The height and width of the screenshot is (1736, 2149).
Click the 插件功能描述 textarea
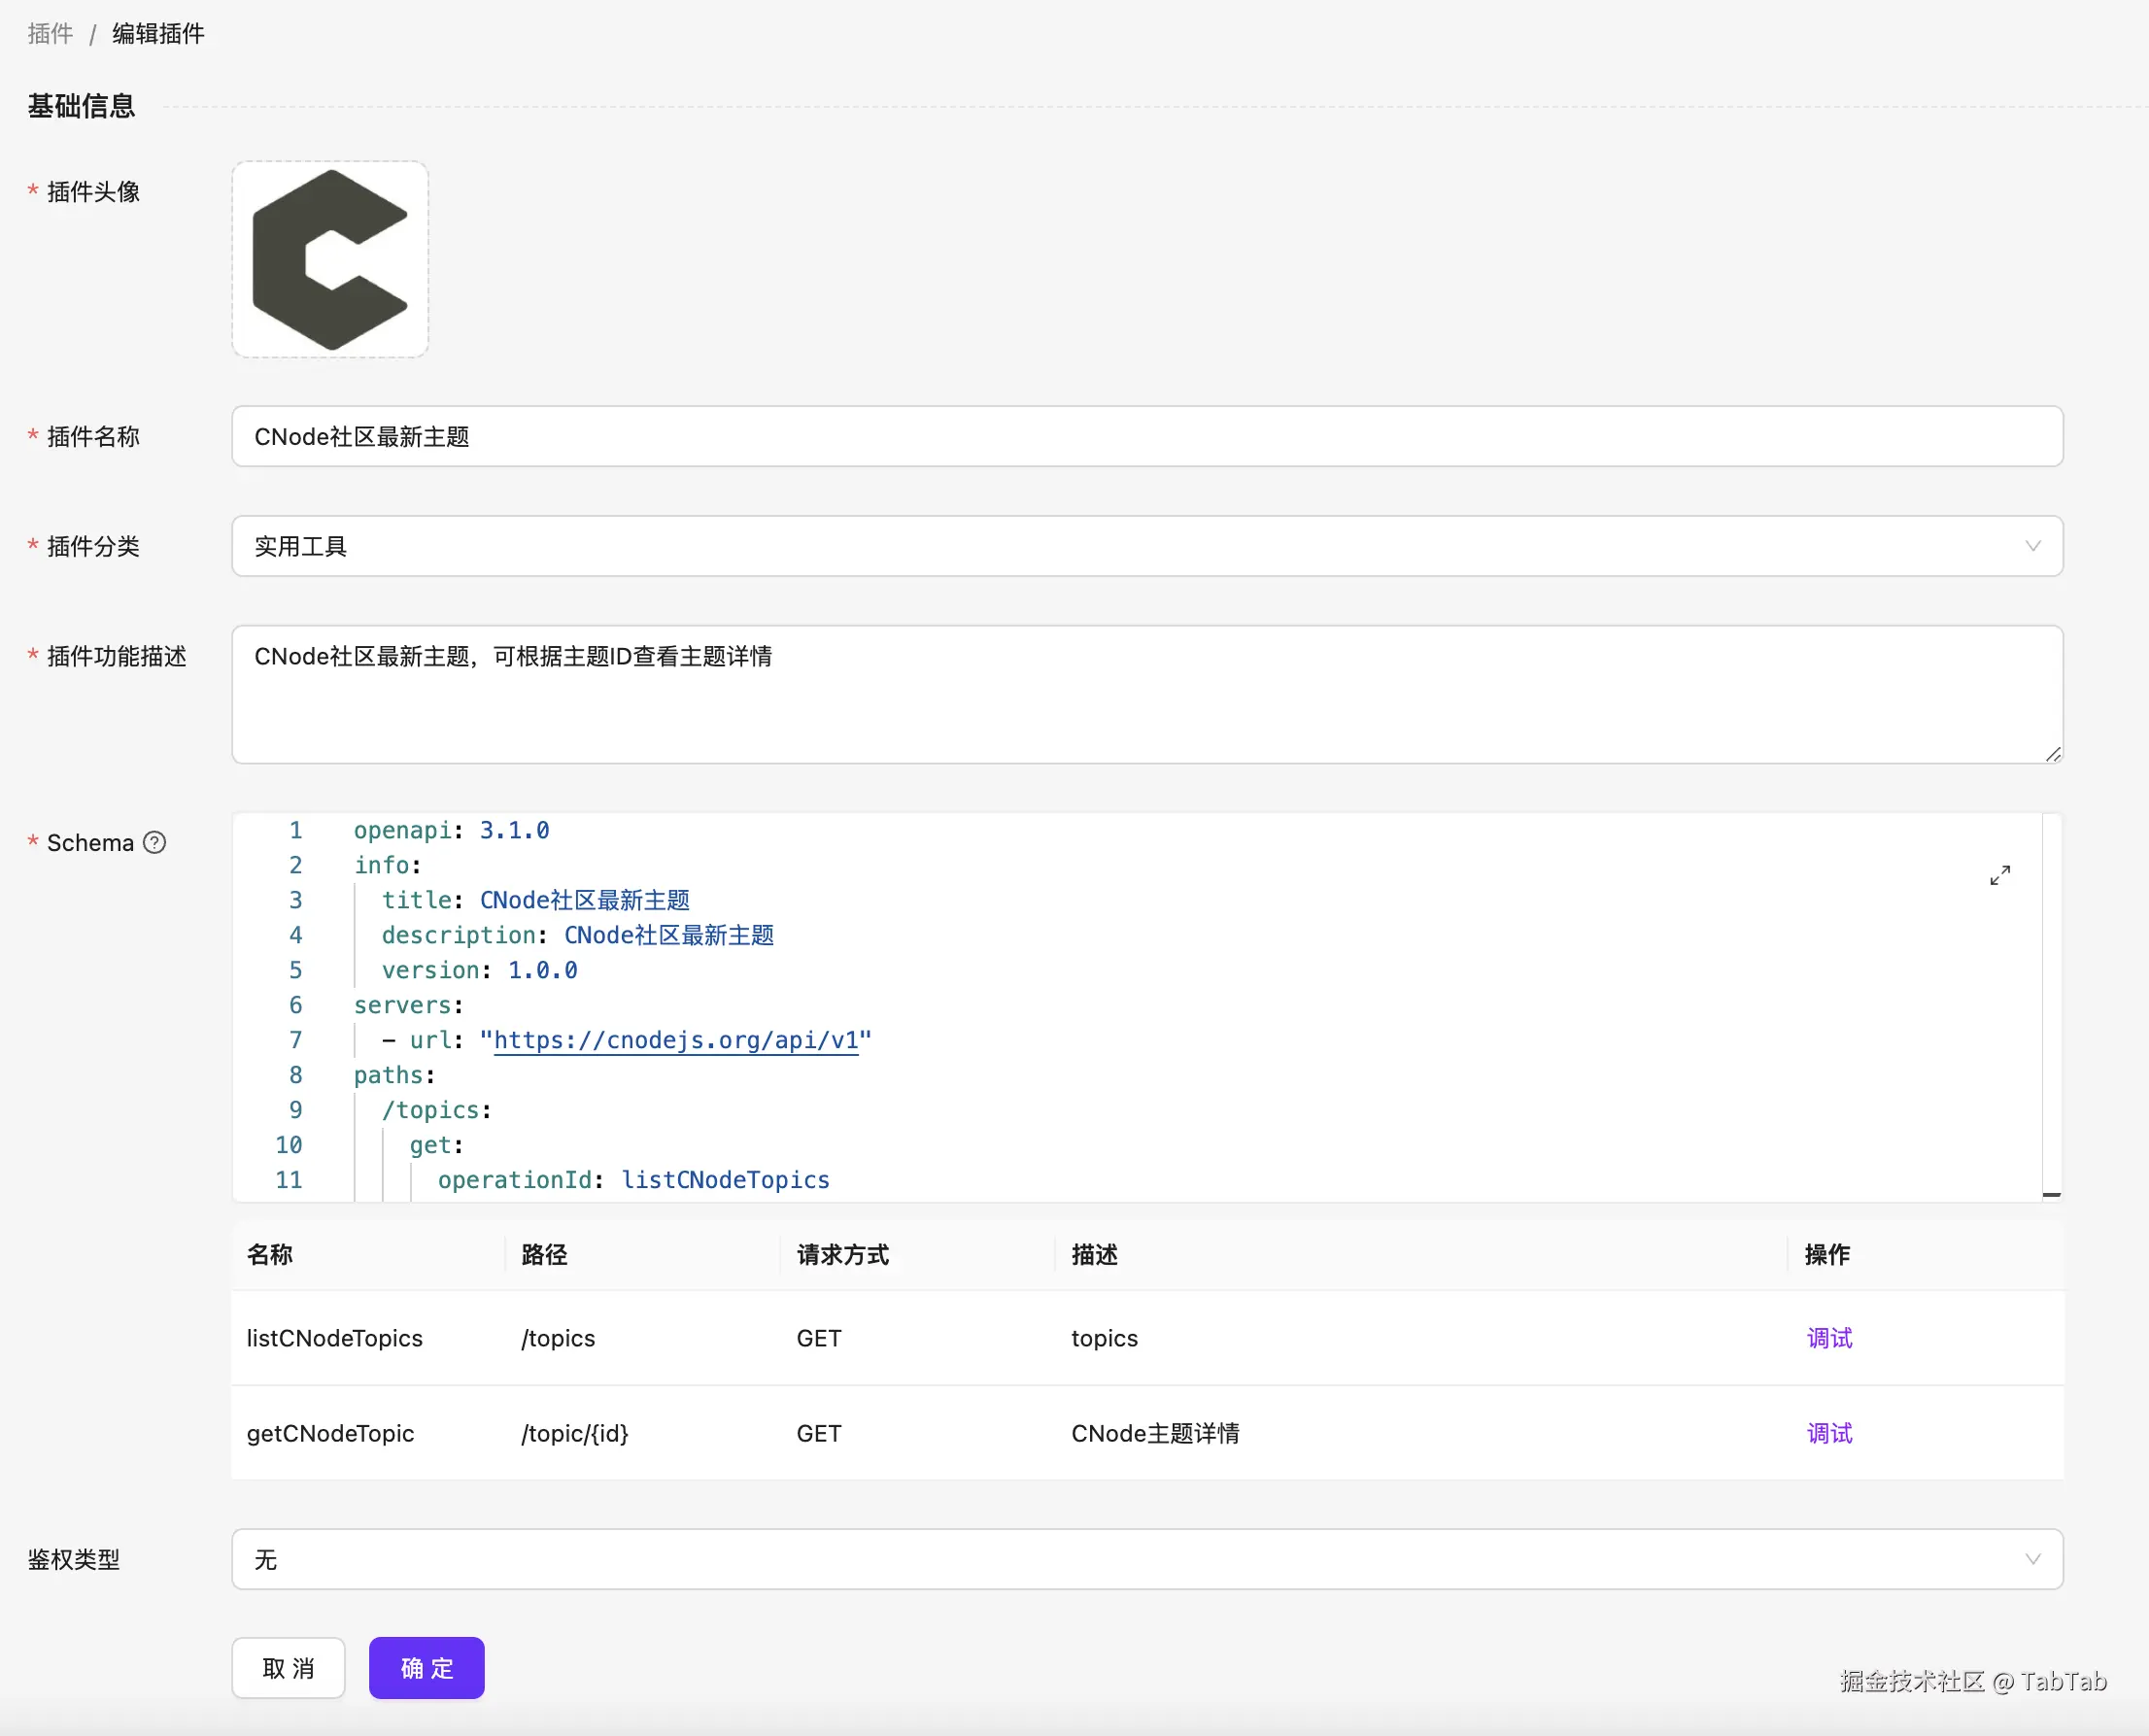(x=1146, y=695)
